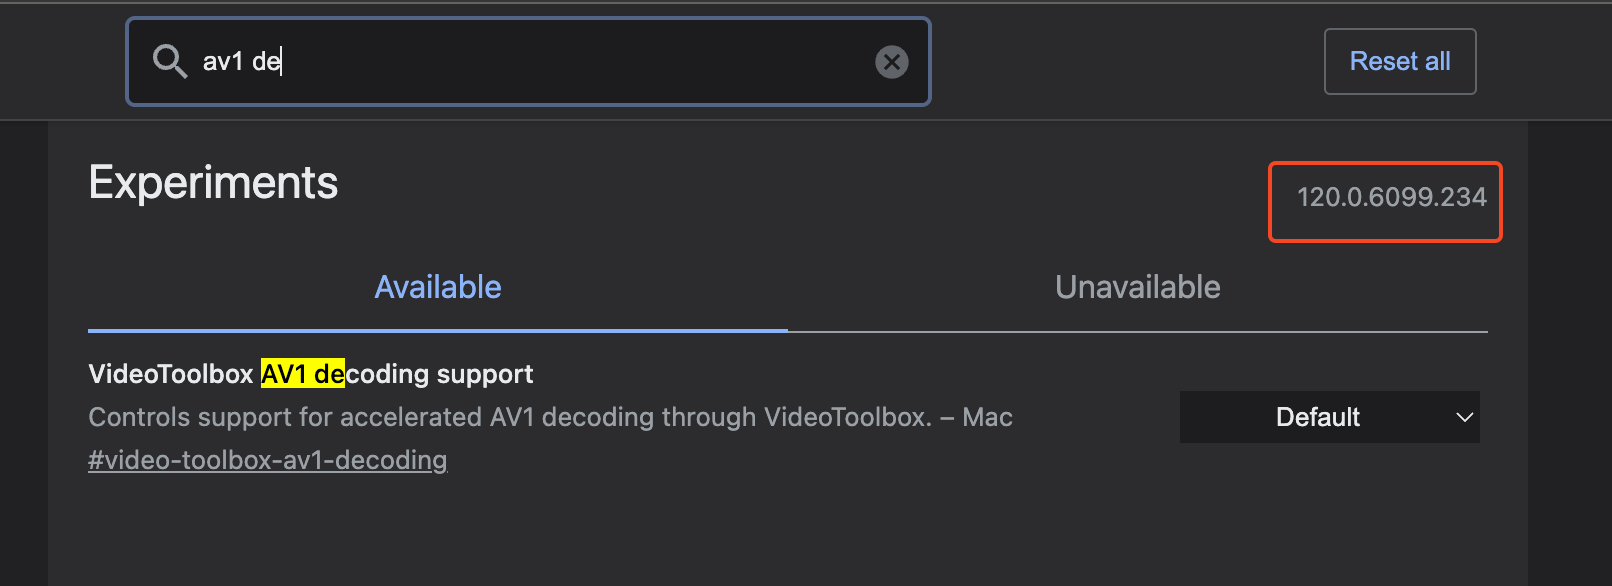
Task: Open the Default dropdown for VideoToolbox AV1
Action: point(1329,417)
